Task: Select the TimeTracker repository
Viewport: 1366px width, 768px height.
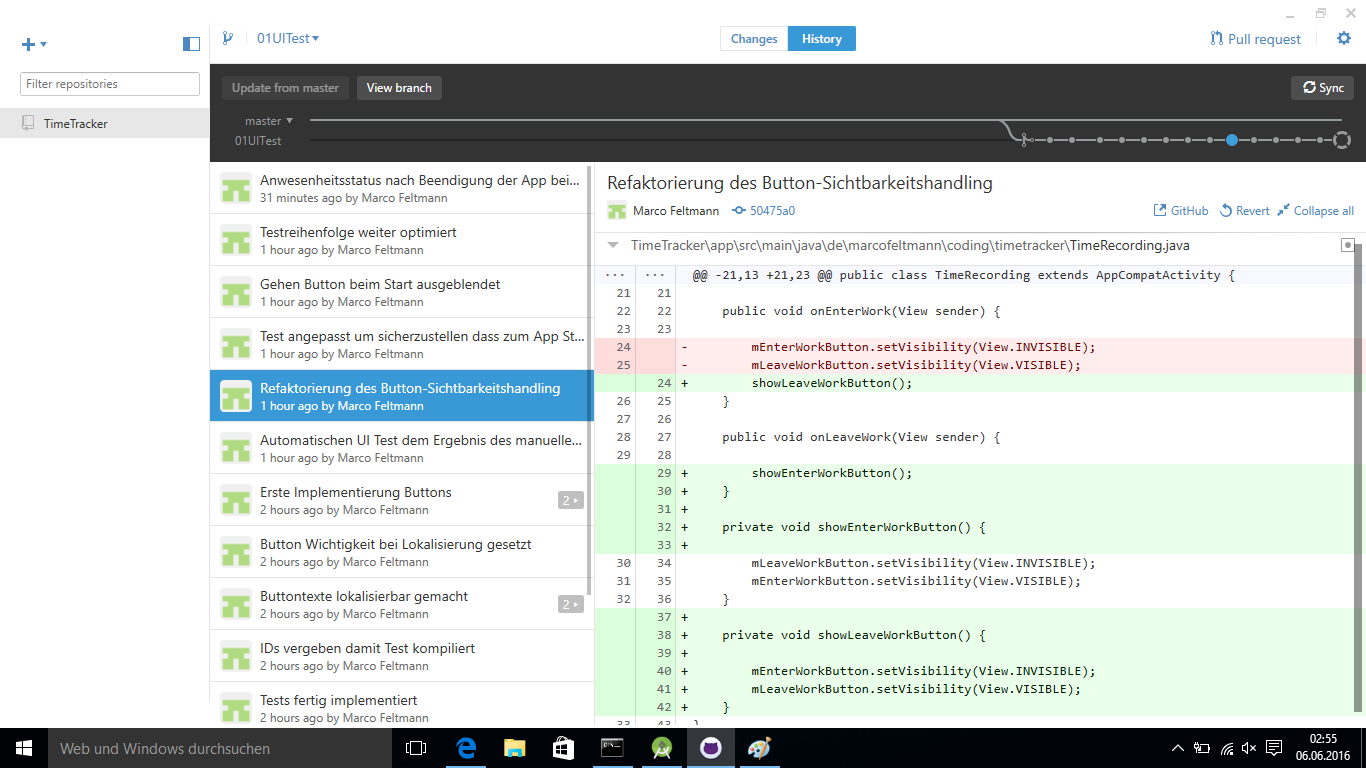Action: point(76,124)
